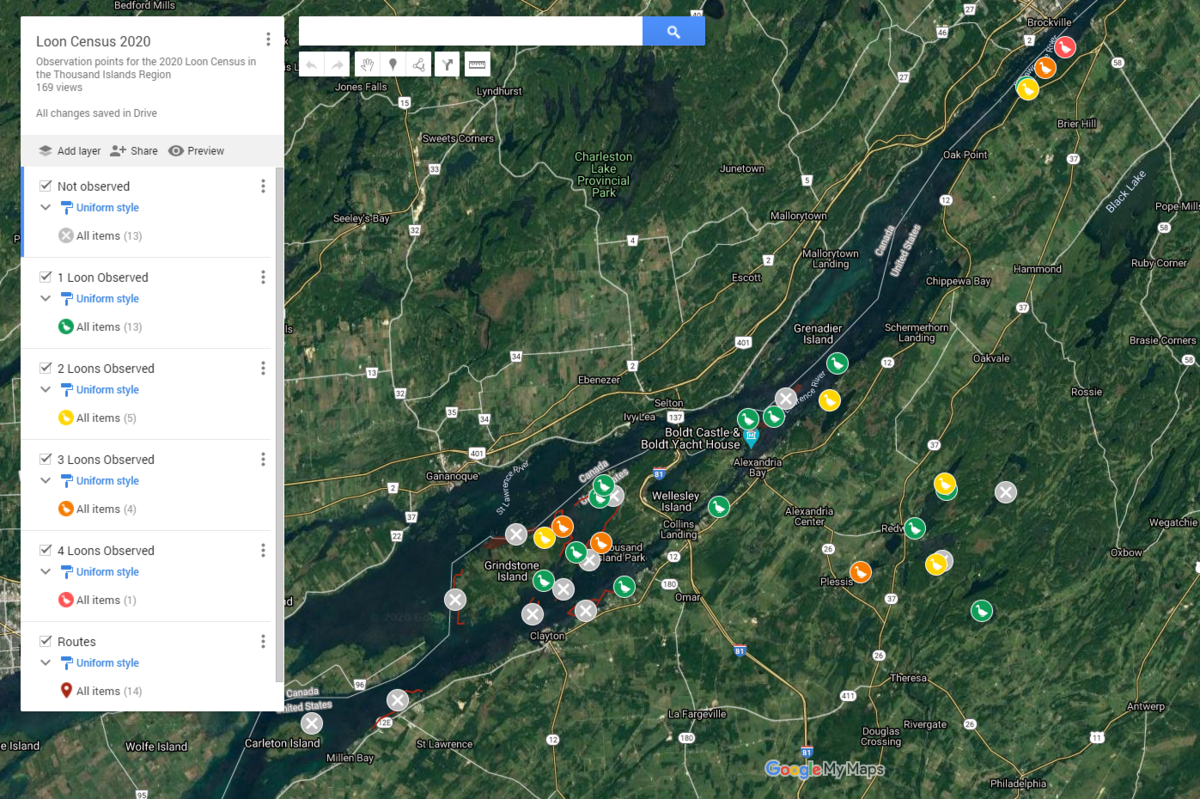Hide the Routes layer via checkbox

[45, 641]
